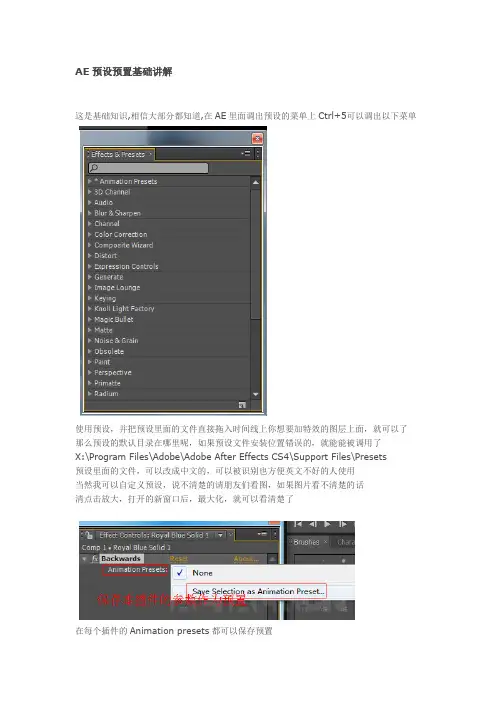This screenshot has width=496, height=702.
Task: Select the Perspective row
Action: [x=168, y=372]
